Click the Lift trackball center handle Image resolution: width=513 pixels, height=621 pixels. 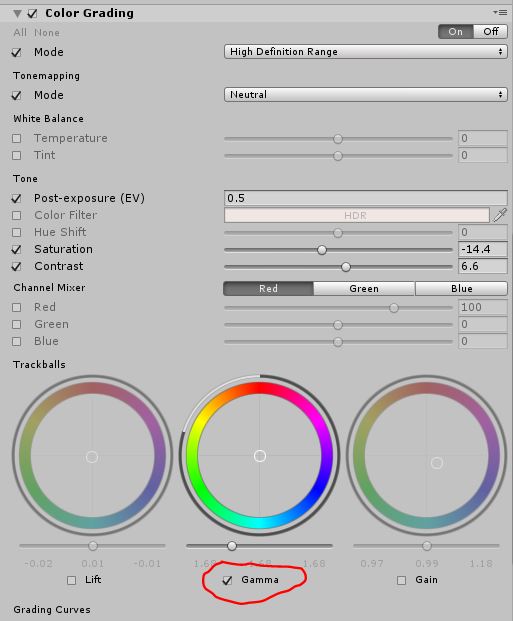92,457
